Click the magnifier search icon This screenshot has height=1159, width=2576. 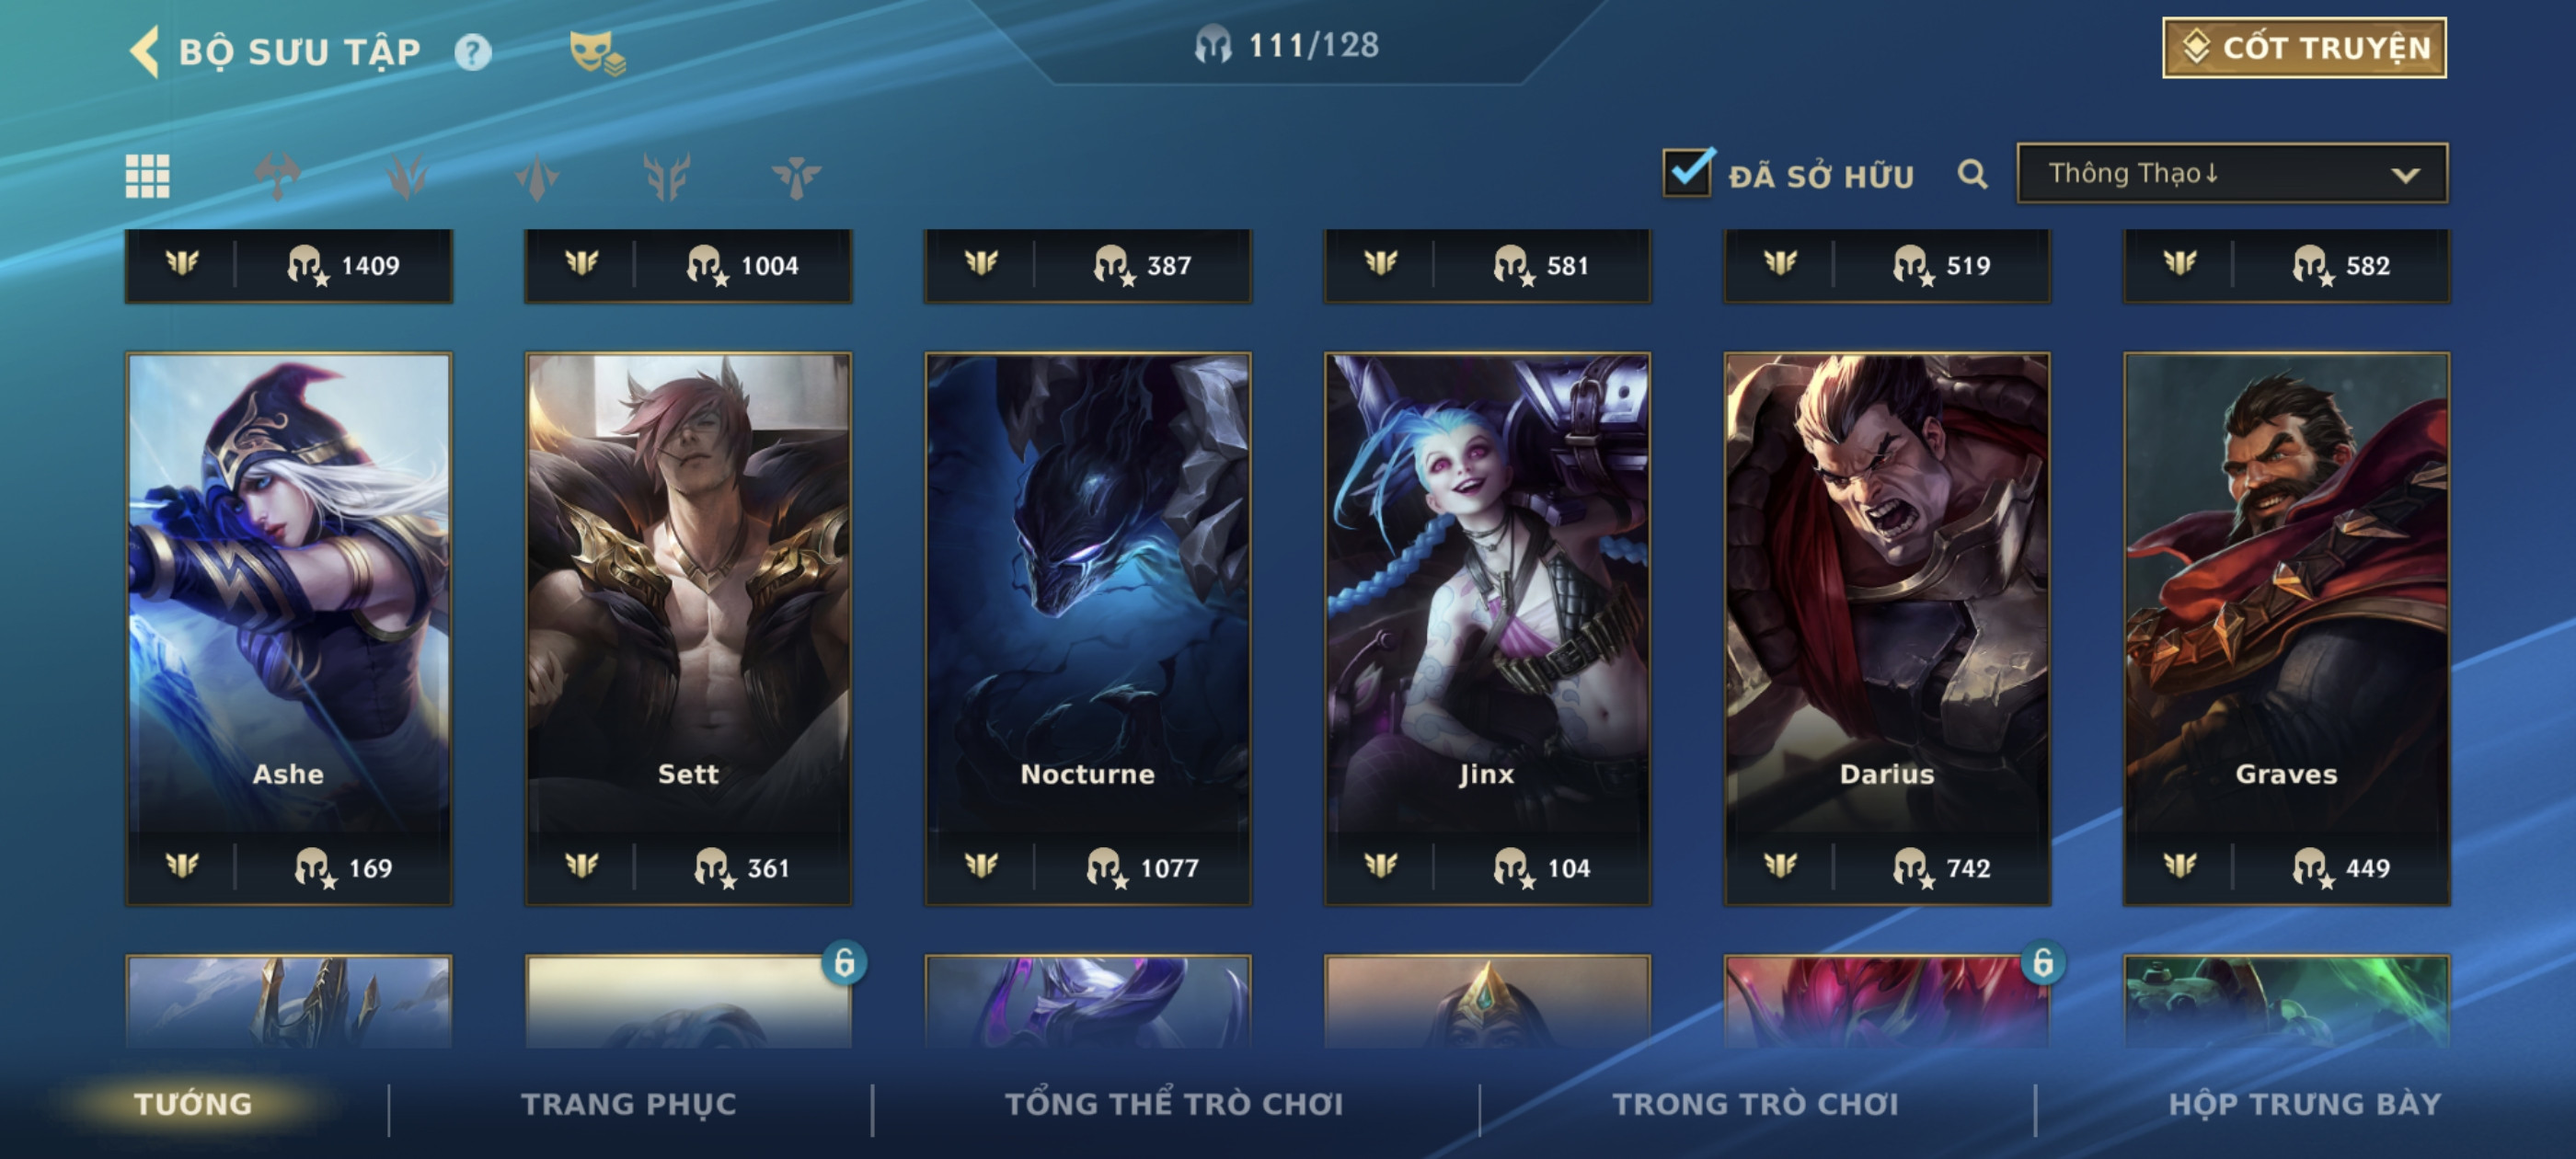tap(1972, 175)
